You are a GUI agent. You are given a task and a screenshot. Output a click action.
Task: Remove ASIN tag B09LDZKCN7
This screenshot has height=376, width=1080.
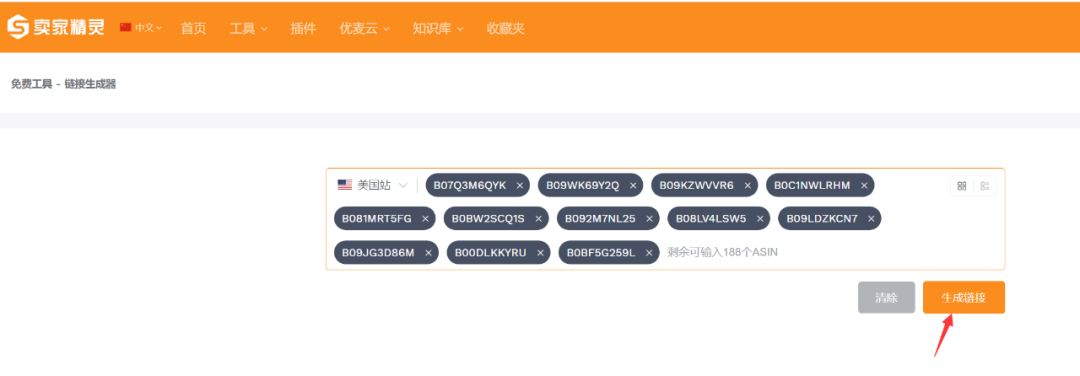point(871,219)
